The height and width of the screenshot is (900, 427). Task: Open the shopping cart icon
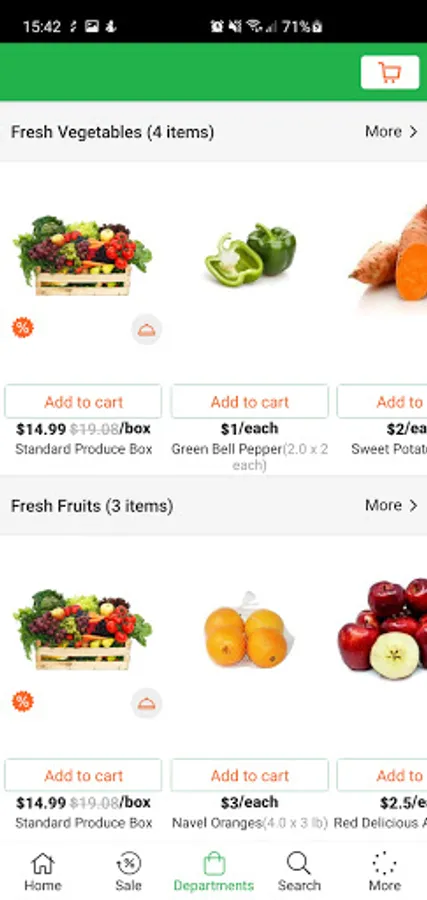[x=390, y=72]
